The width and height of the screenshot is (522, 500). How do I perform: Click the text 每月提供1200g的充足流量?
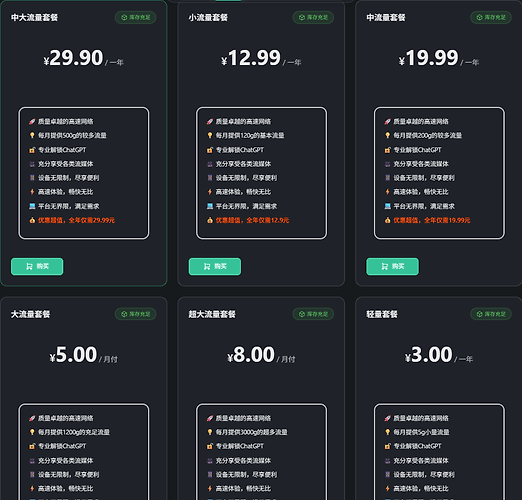tap(74, 432)
